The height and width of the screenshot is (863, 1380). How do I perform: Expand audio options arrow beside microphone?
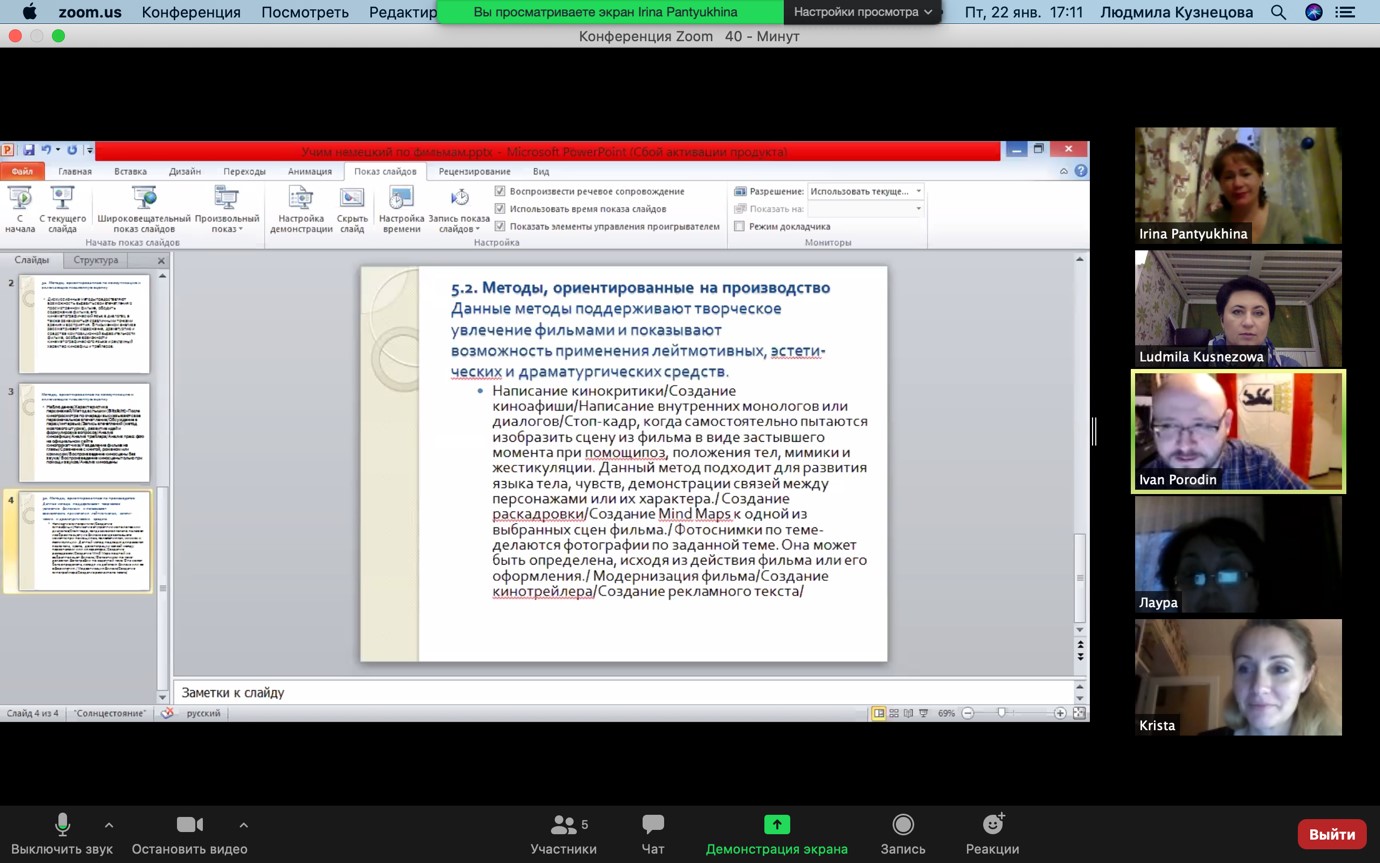[109, 825]
